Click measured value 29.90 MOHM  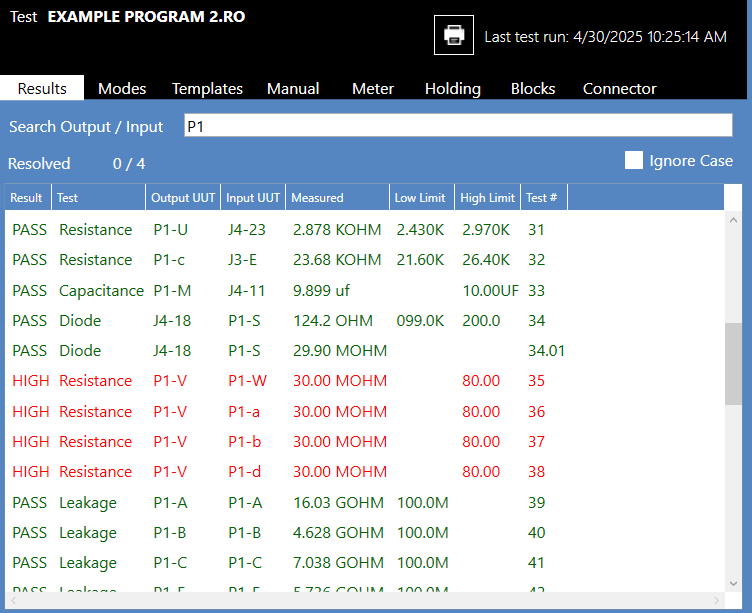click(340, 351)
